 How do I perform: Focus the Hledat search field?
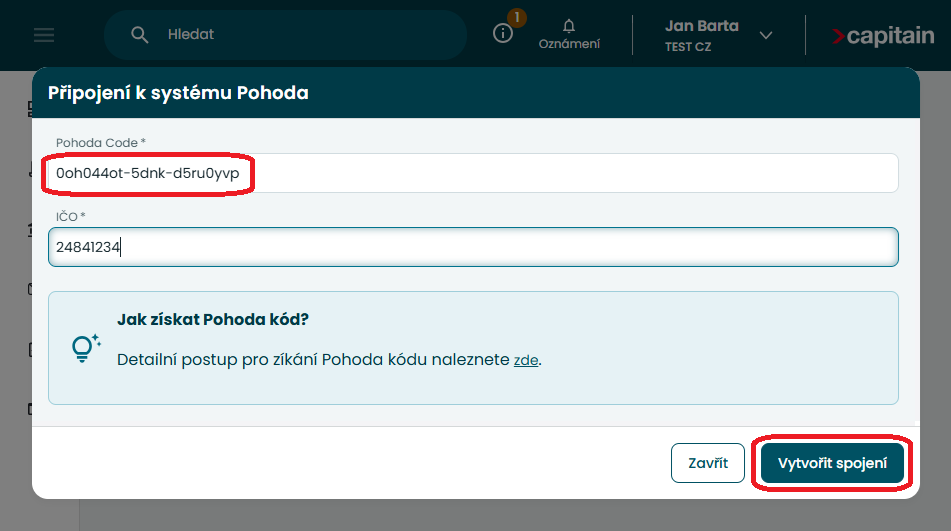pos(285,35)
